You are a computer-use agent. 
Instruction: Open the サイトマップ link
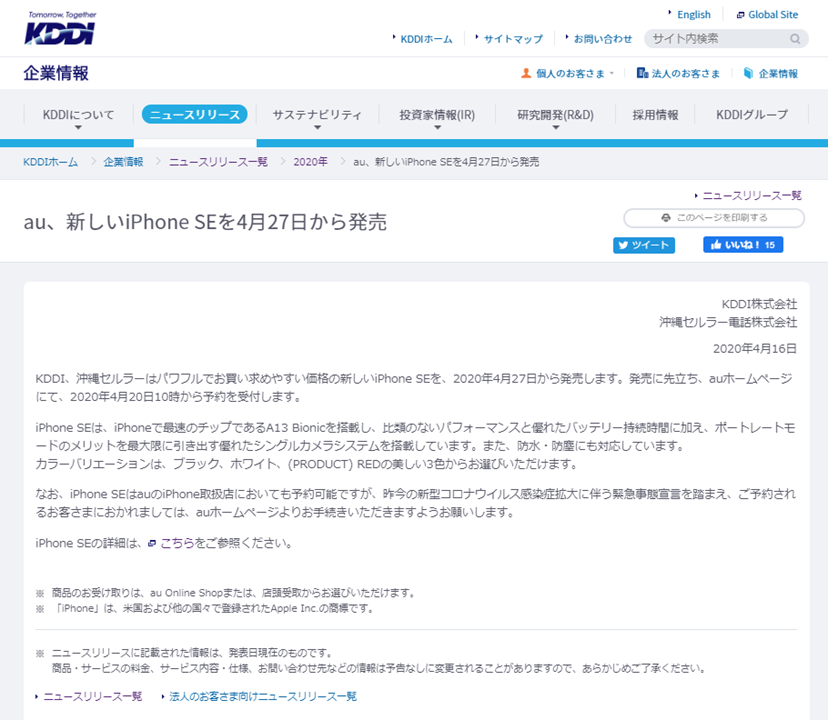(x=513, y=39)
